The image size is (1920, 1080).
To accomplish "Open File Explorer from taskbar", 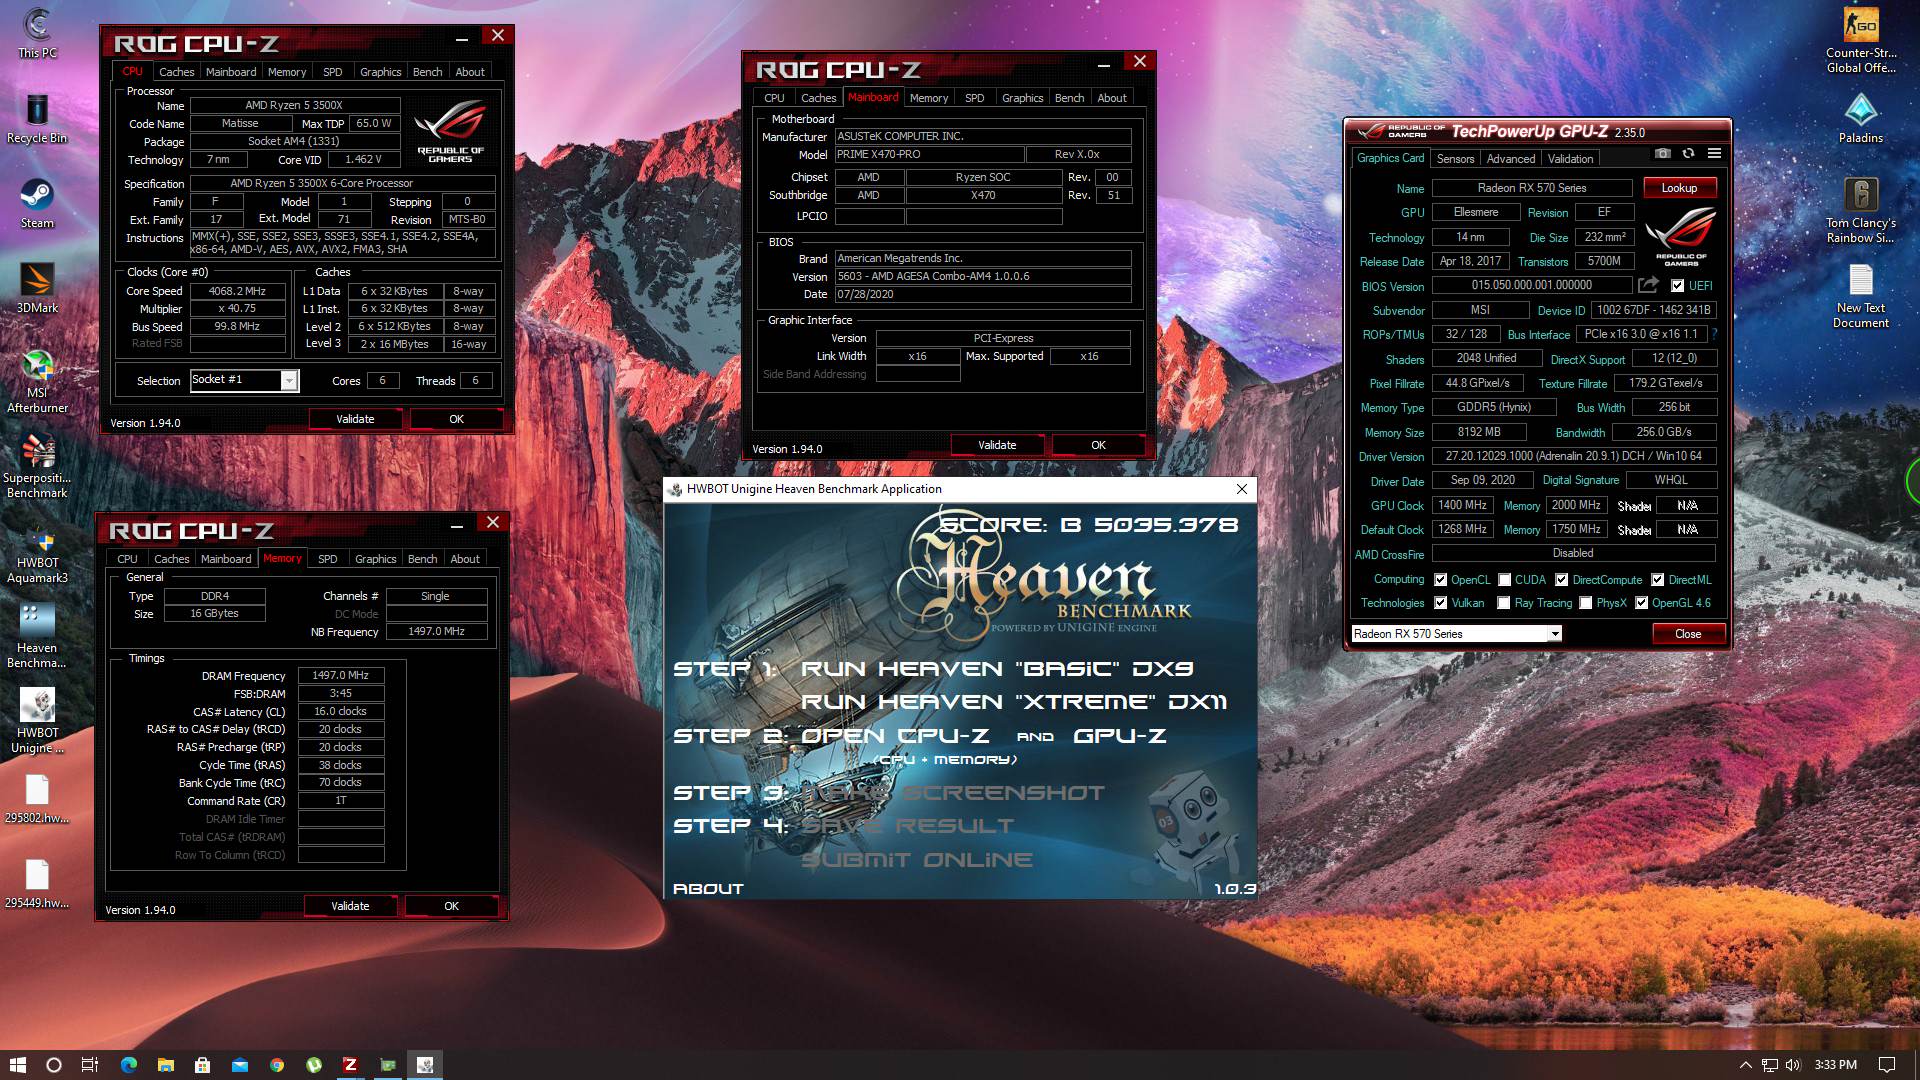I will pos(166,1065).
